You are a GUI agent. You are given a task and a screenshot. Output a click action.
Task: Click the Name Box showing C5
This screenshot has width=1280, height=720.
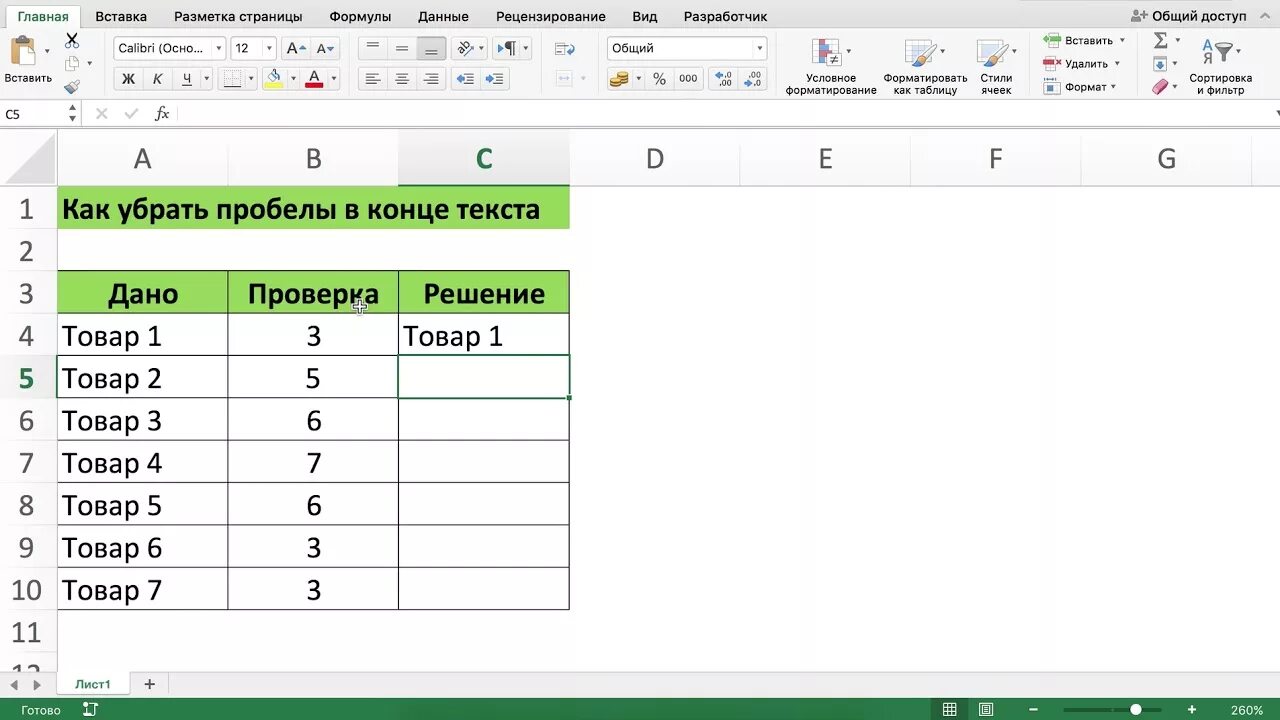click(33, 114)
